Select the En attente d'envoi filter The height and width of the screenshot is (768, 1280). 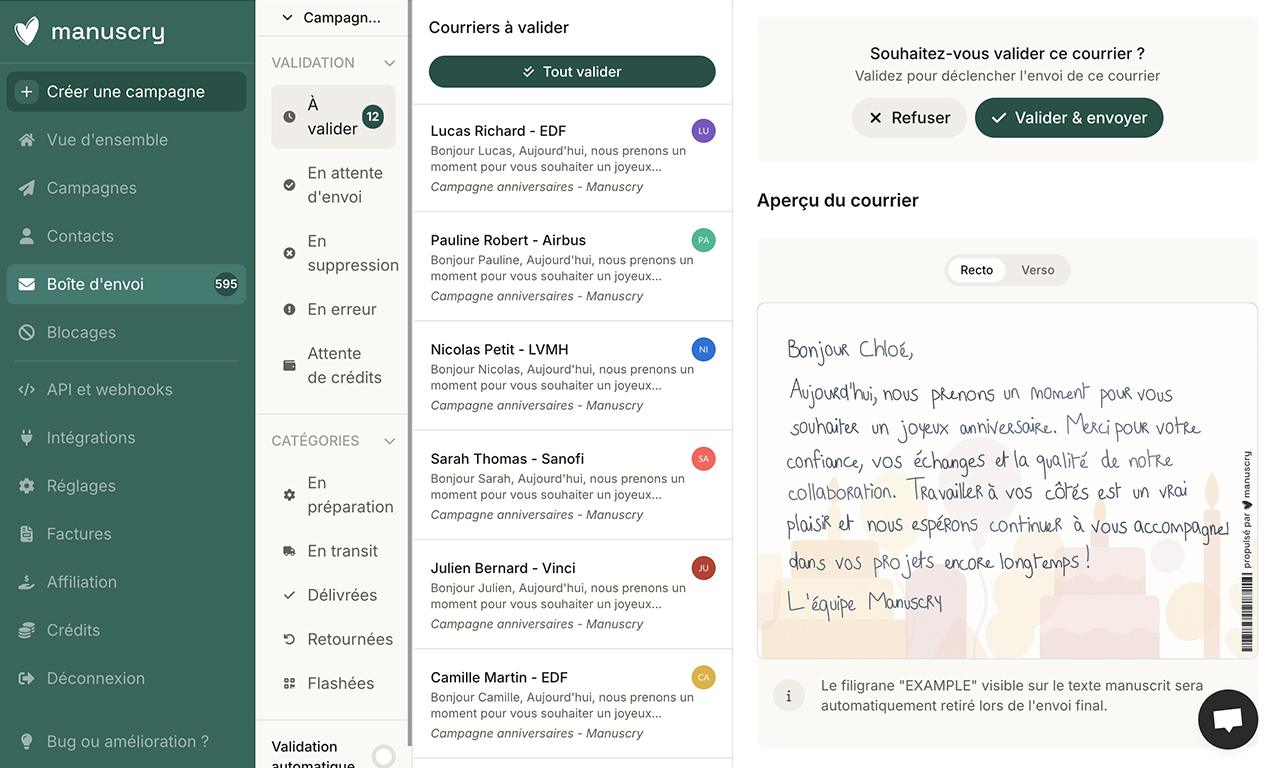pos(344,185)
